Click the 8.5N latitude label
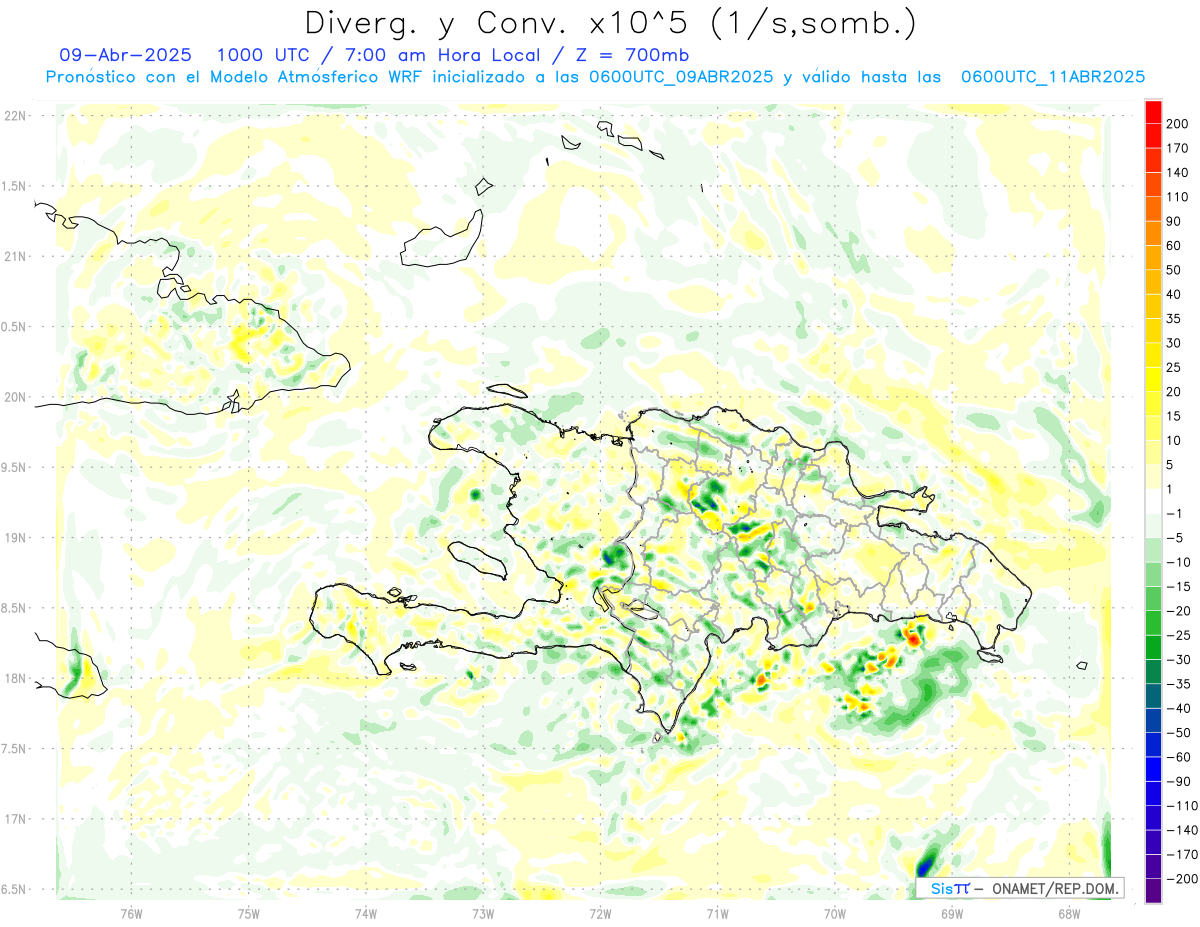The image size is (1200, 927). pyautogui.click(x=14, y=608)
